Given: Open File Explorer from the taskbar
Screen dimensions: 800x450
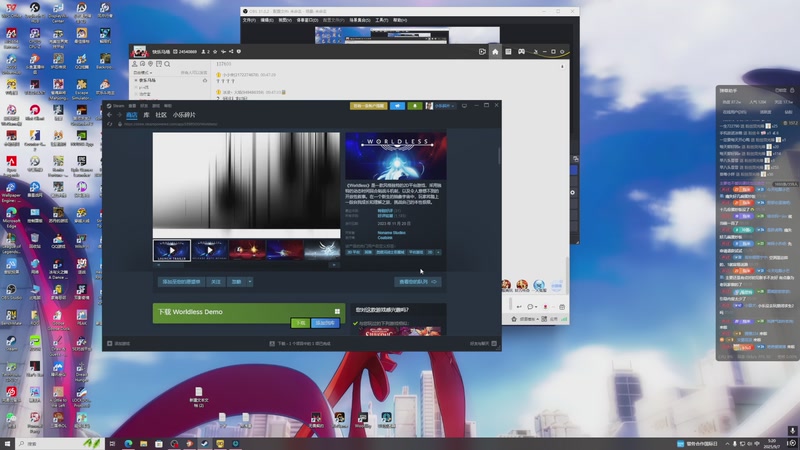Looking at the screenshot, I should point(143,444).
